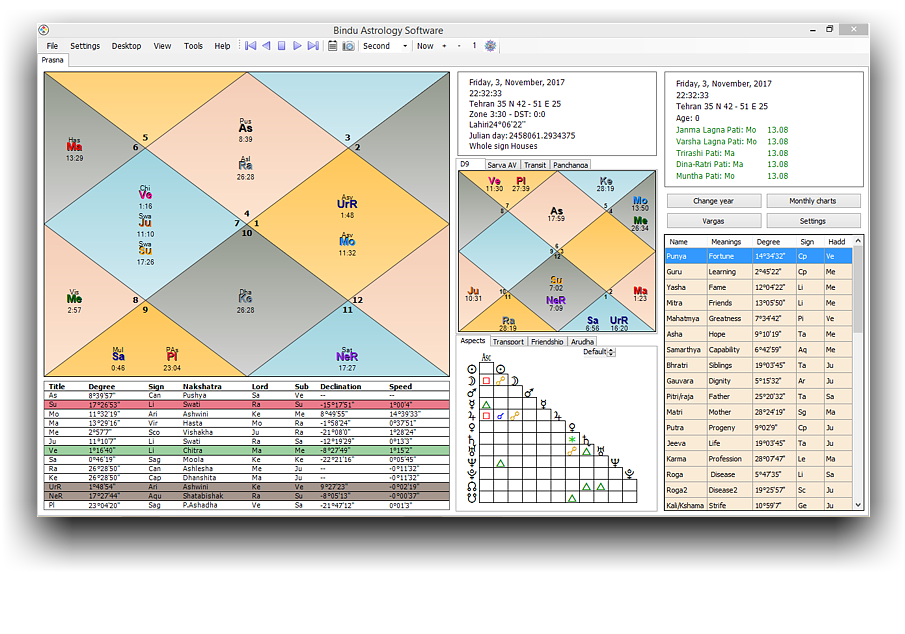Switch to the Arudha tab
905x634 pixels.
pyautogui.click(x=582, y=342)
